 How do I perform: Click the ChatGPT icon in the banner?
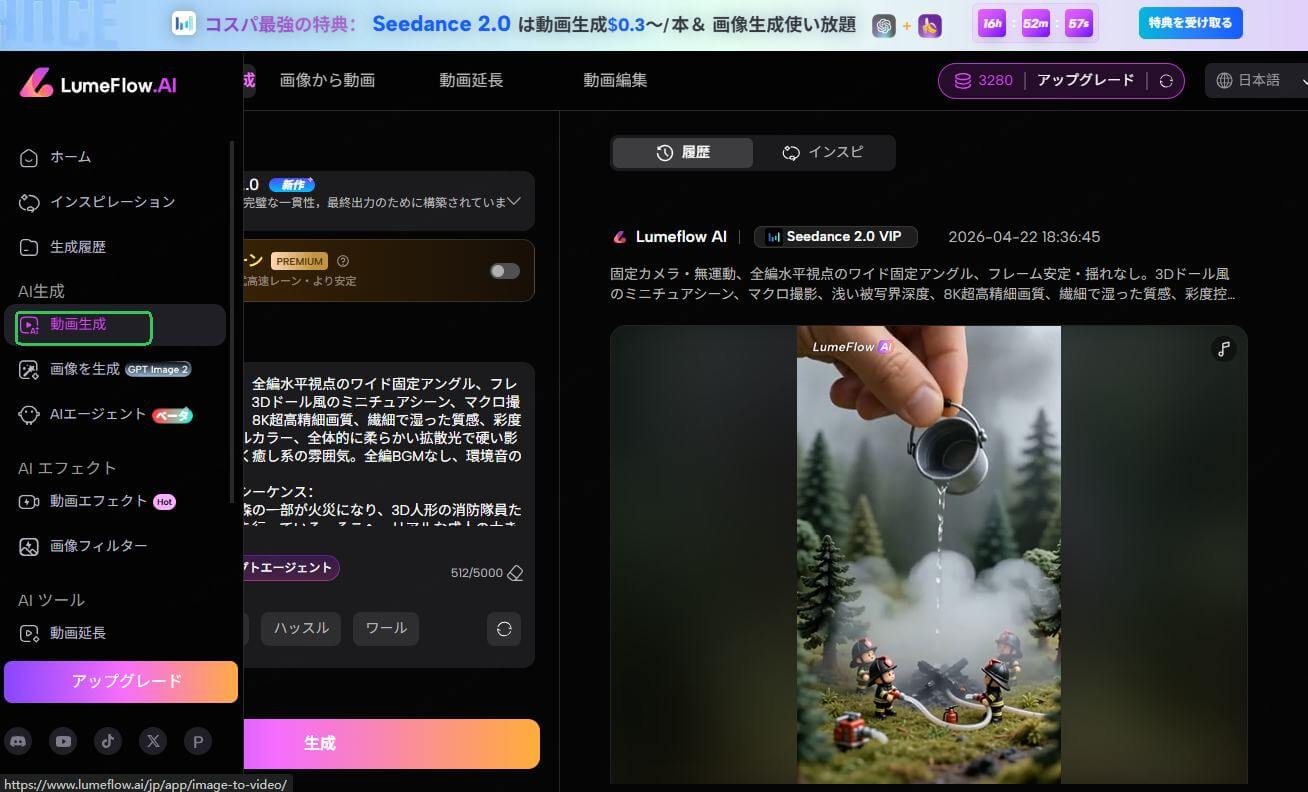pos(883,25)
